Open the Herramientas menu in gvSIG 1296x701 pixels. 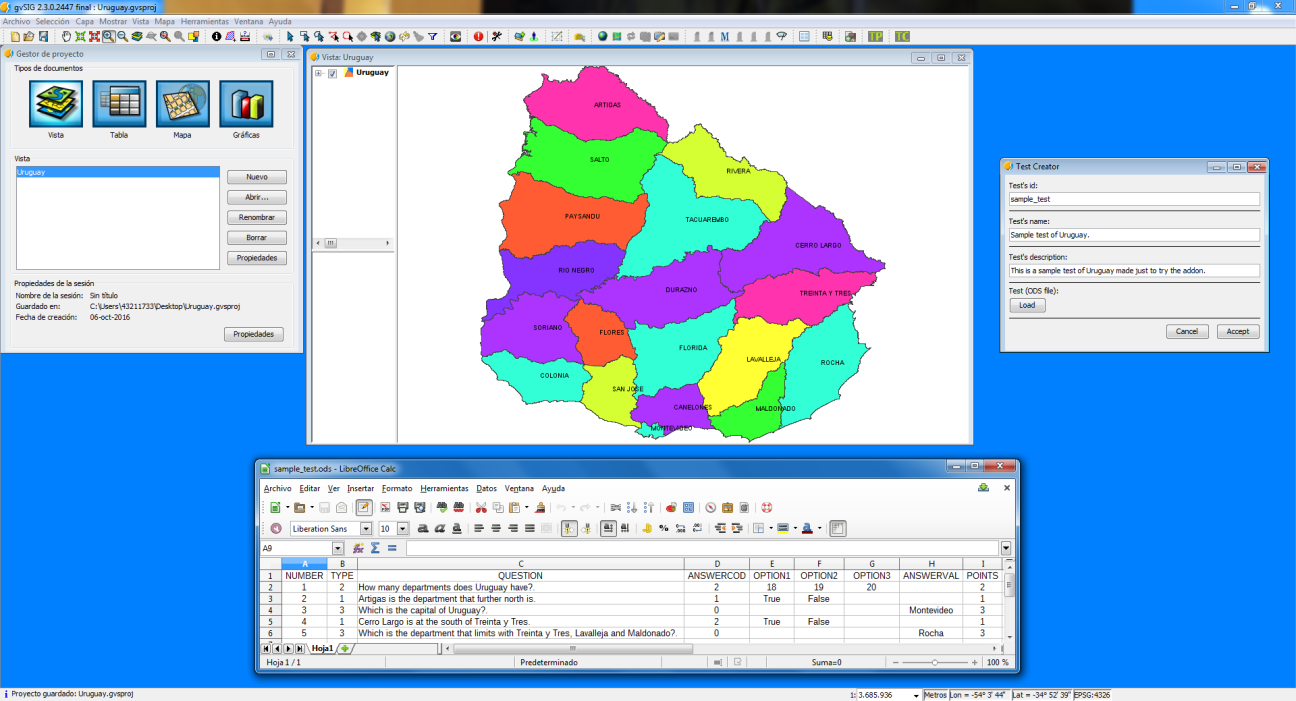(x=204, y=21)
